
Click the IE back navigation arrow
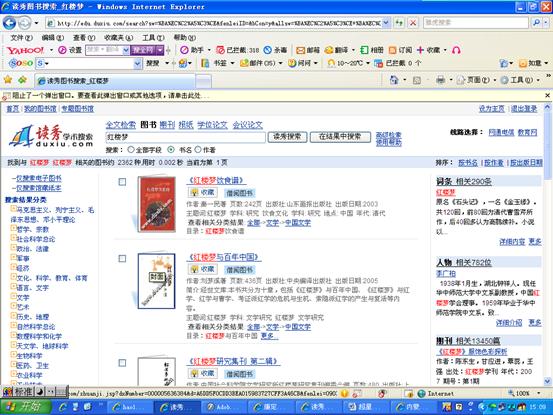pos(10,23)
